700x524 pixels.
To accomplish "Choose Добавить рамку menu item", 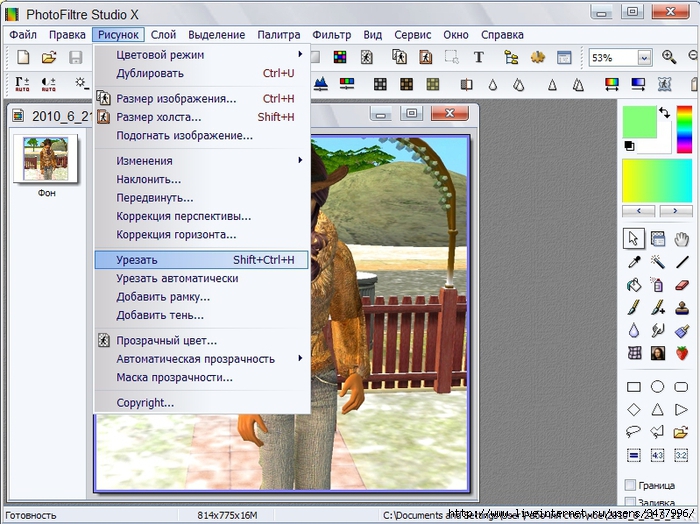I will click(x=201, y=297).
